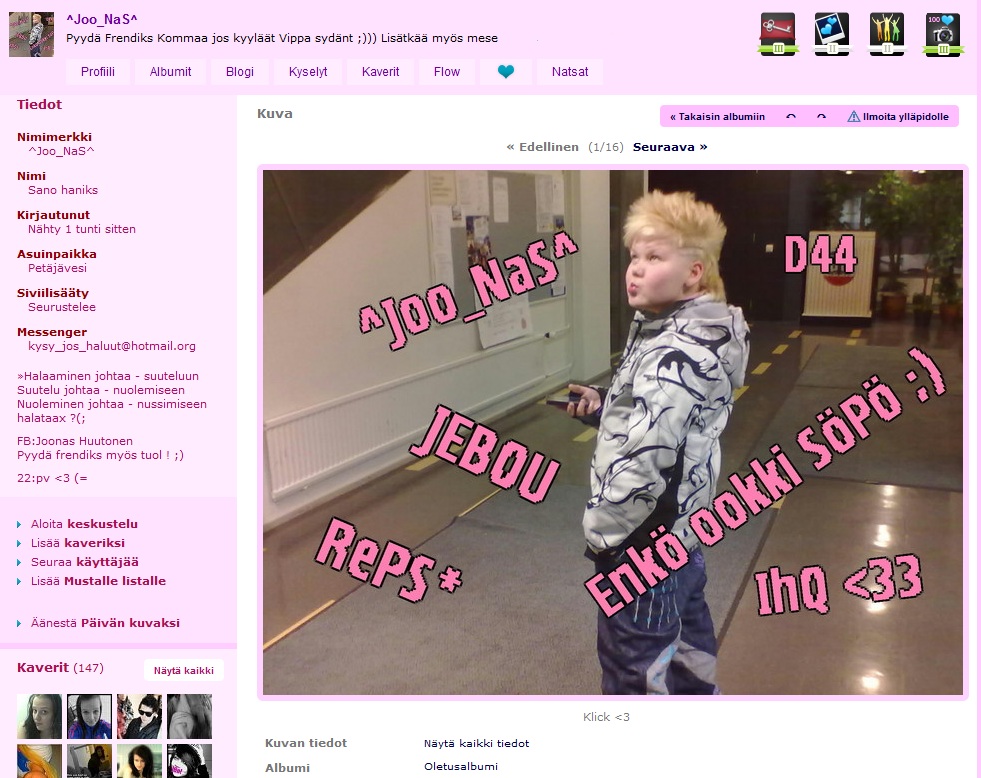Open third friend thumbnail with sunglasses
This screenshot has height=778, width=981.
[140, 716]
